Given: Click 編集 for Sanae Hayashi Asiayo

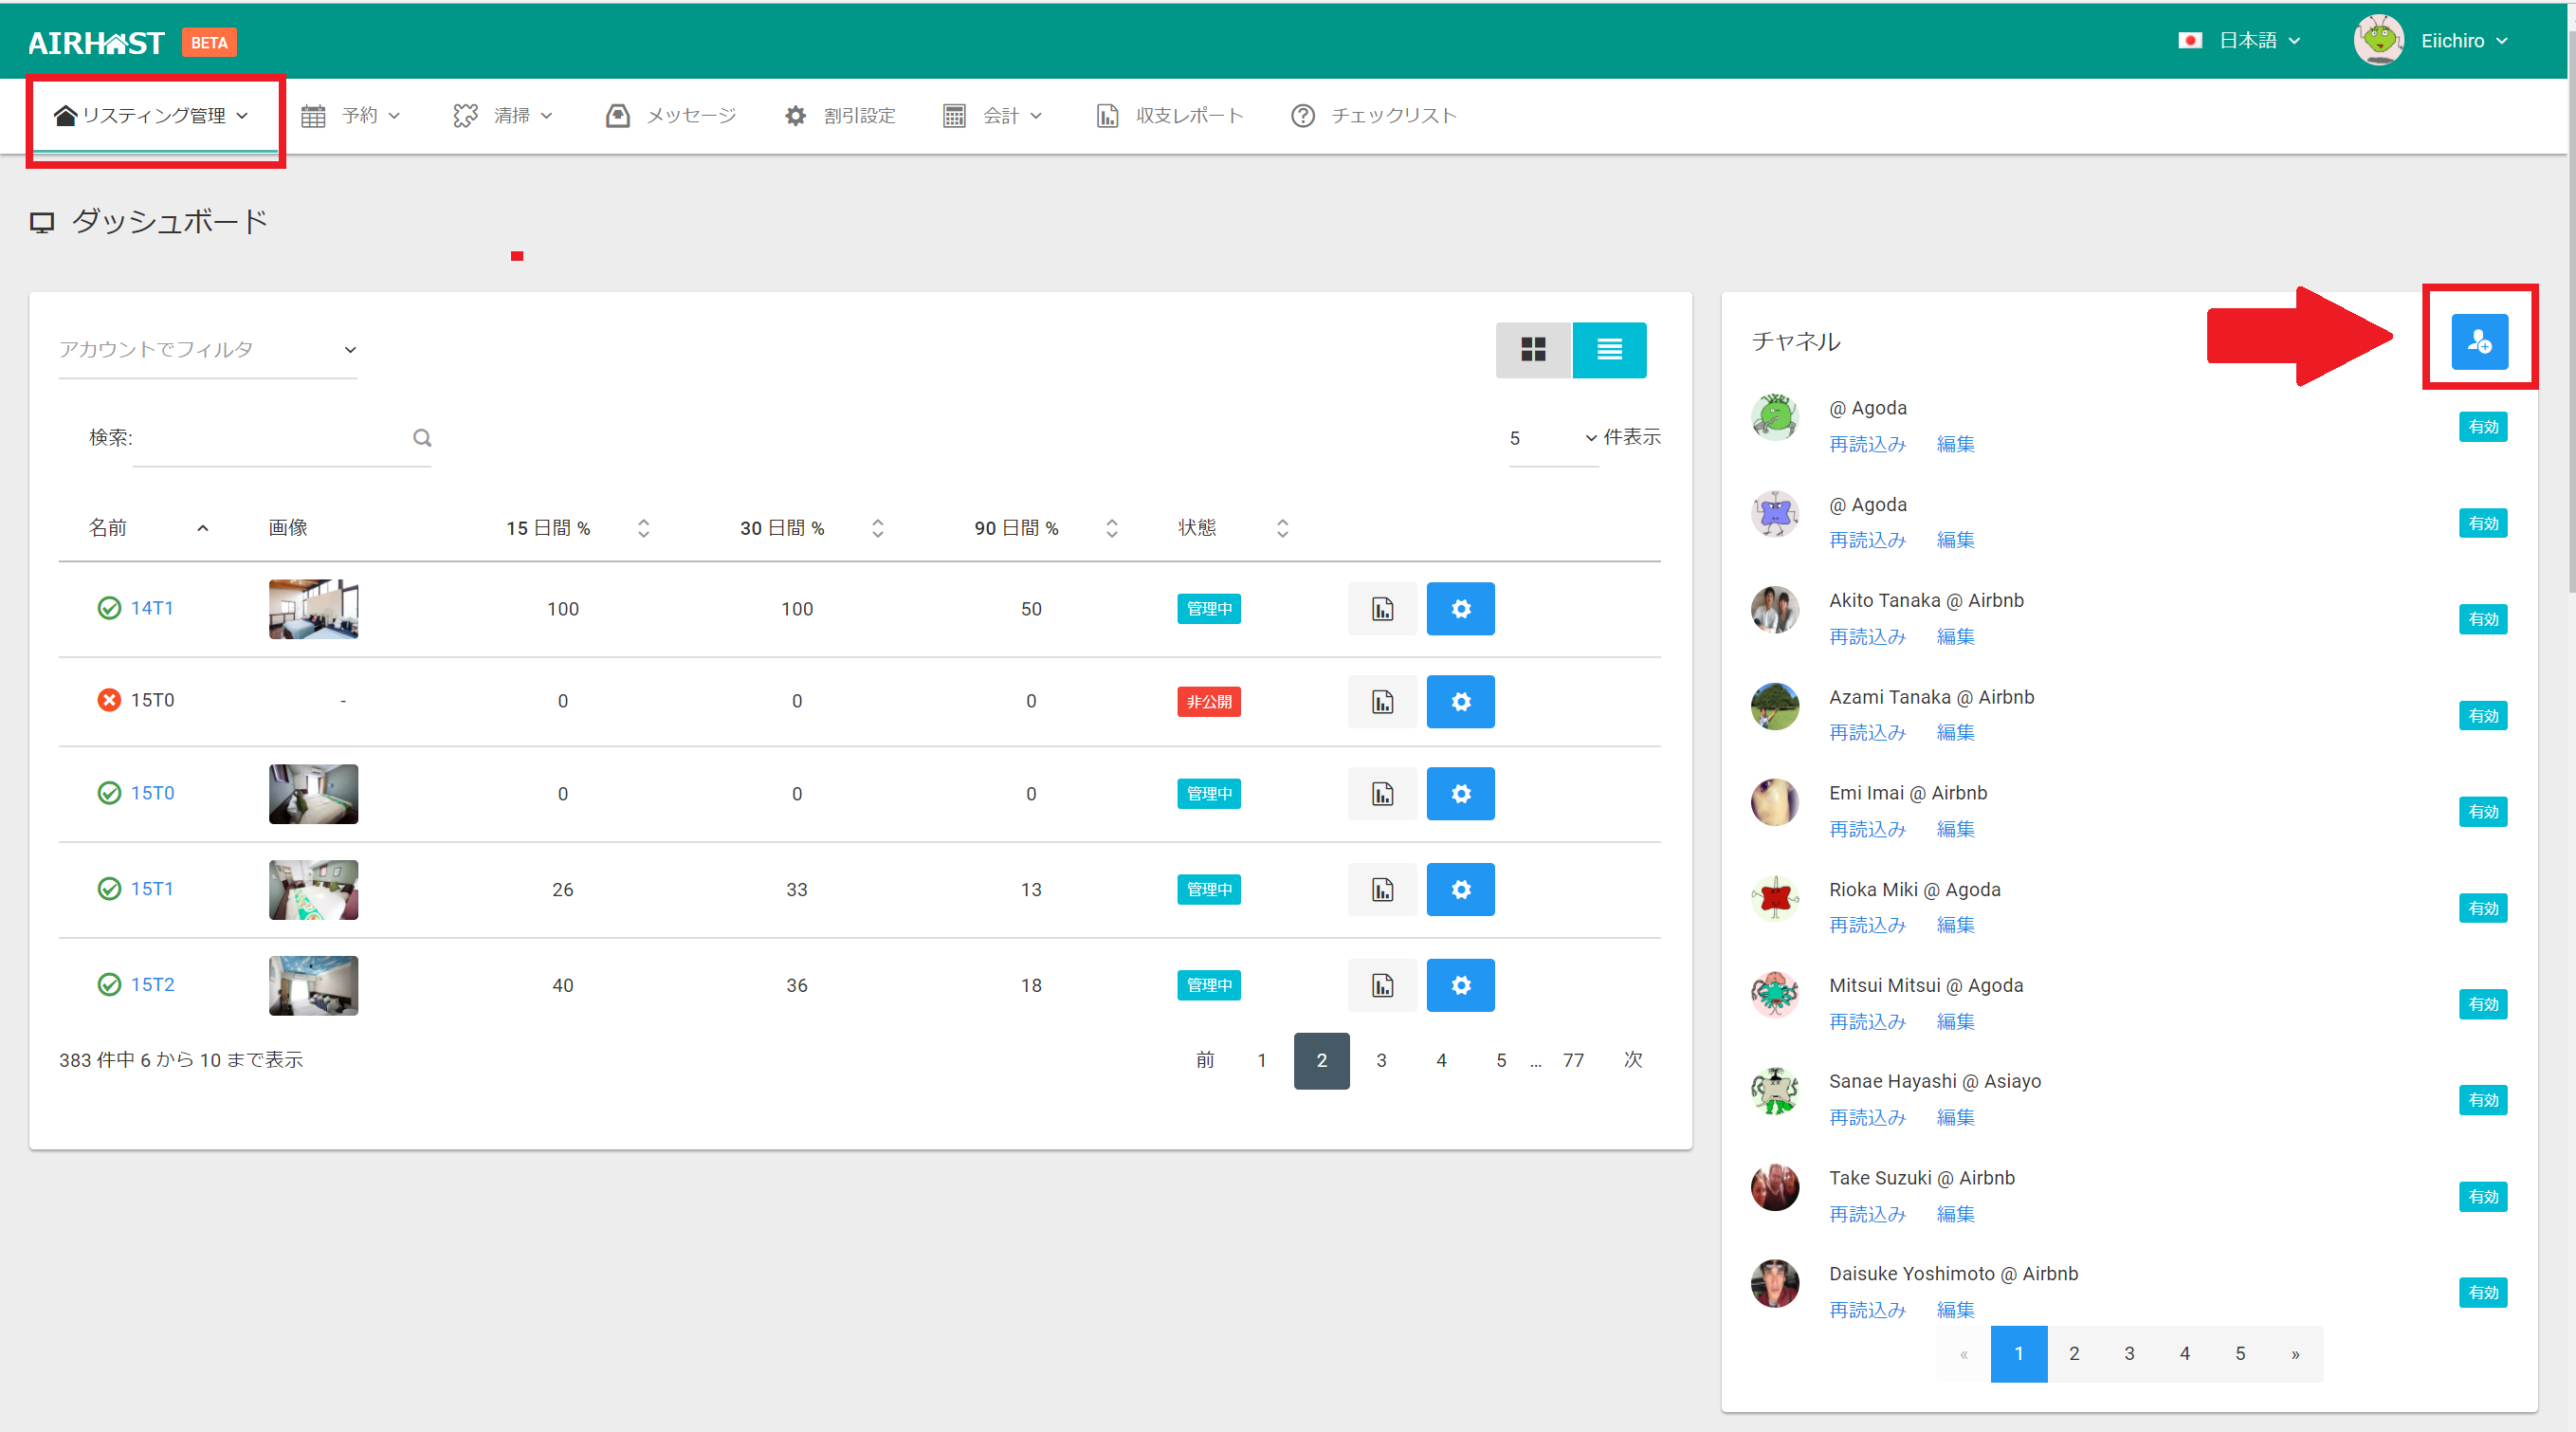Looking at the screenshot, I should 1954,1117.
